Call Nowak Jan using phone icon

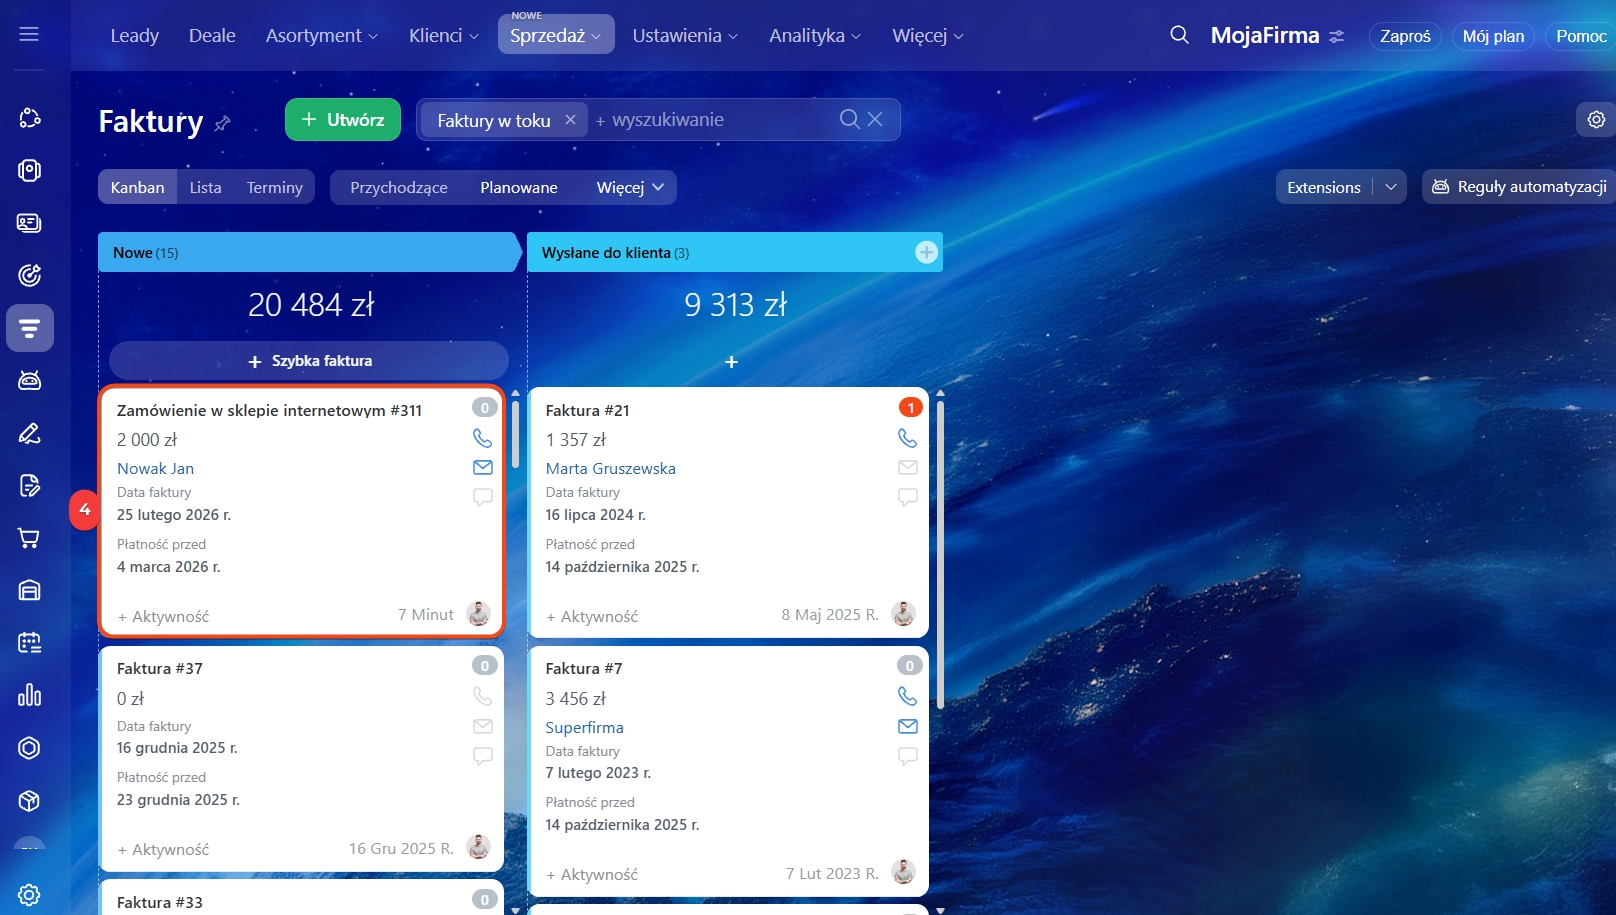(x=483, y=438)
